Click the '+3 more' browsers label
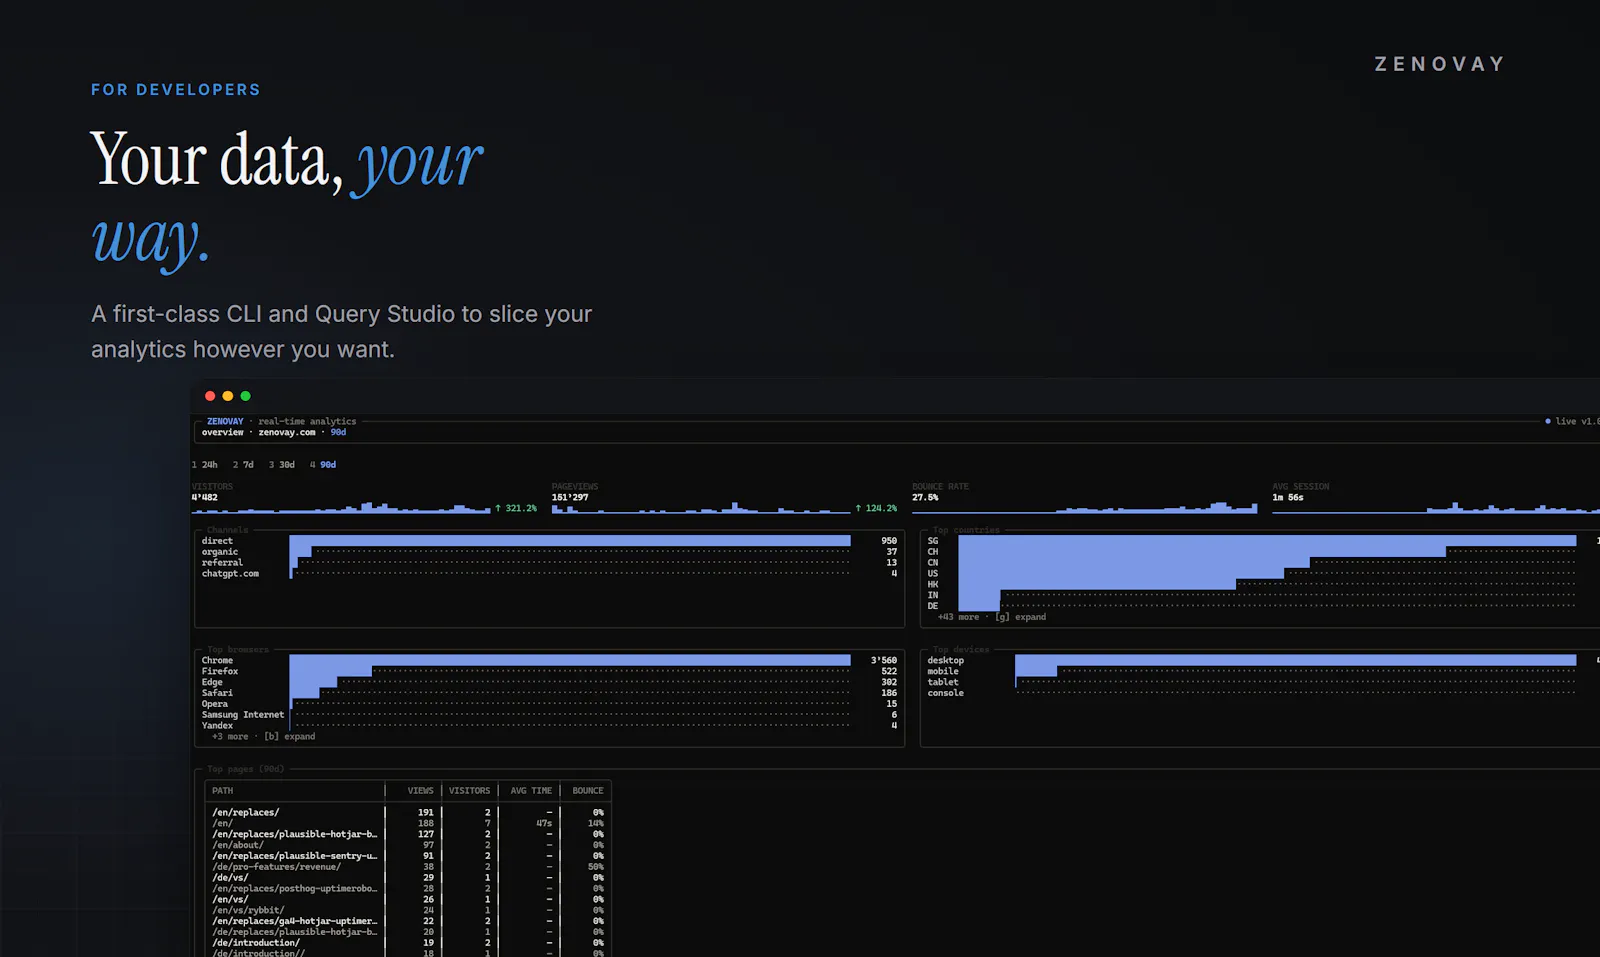 point(230,737)
